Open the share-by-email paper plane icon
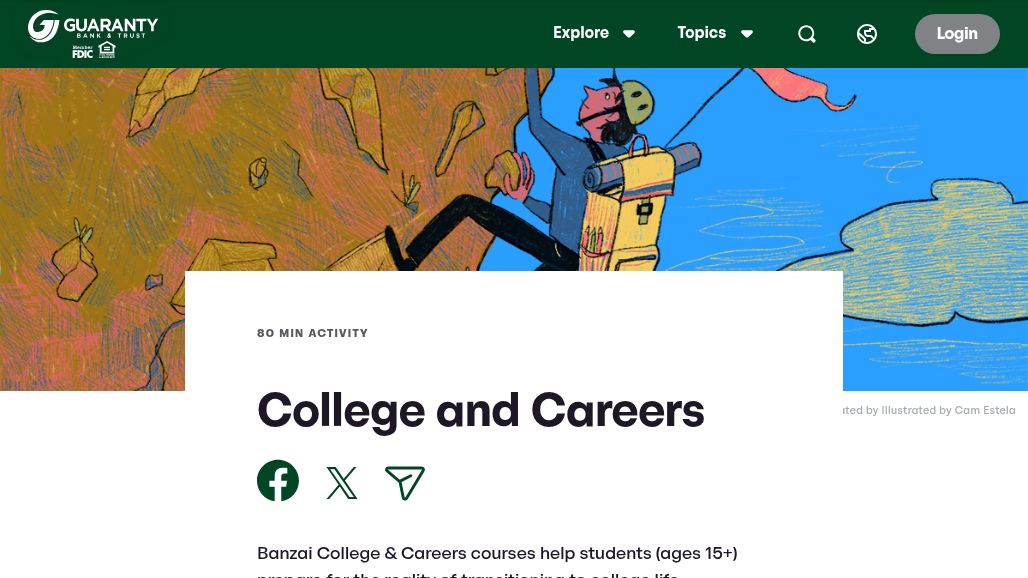 tap(405, 483)
